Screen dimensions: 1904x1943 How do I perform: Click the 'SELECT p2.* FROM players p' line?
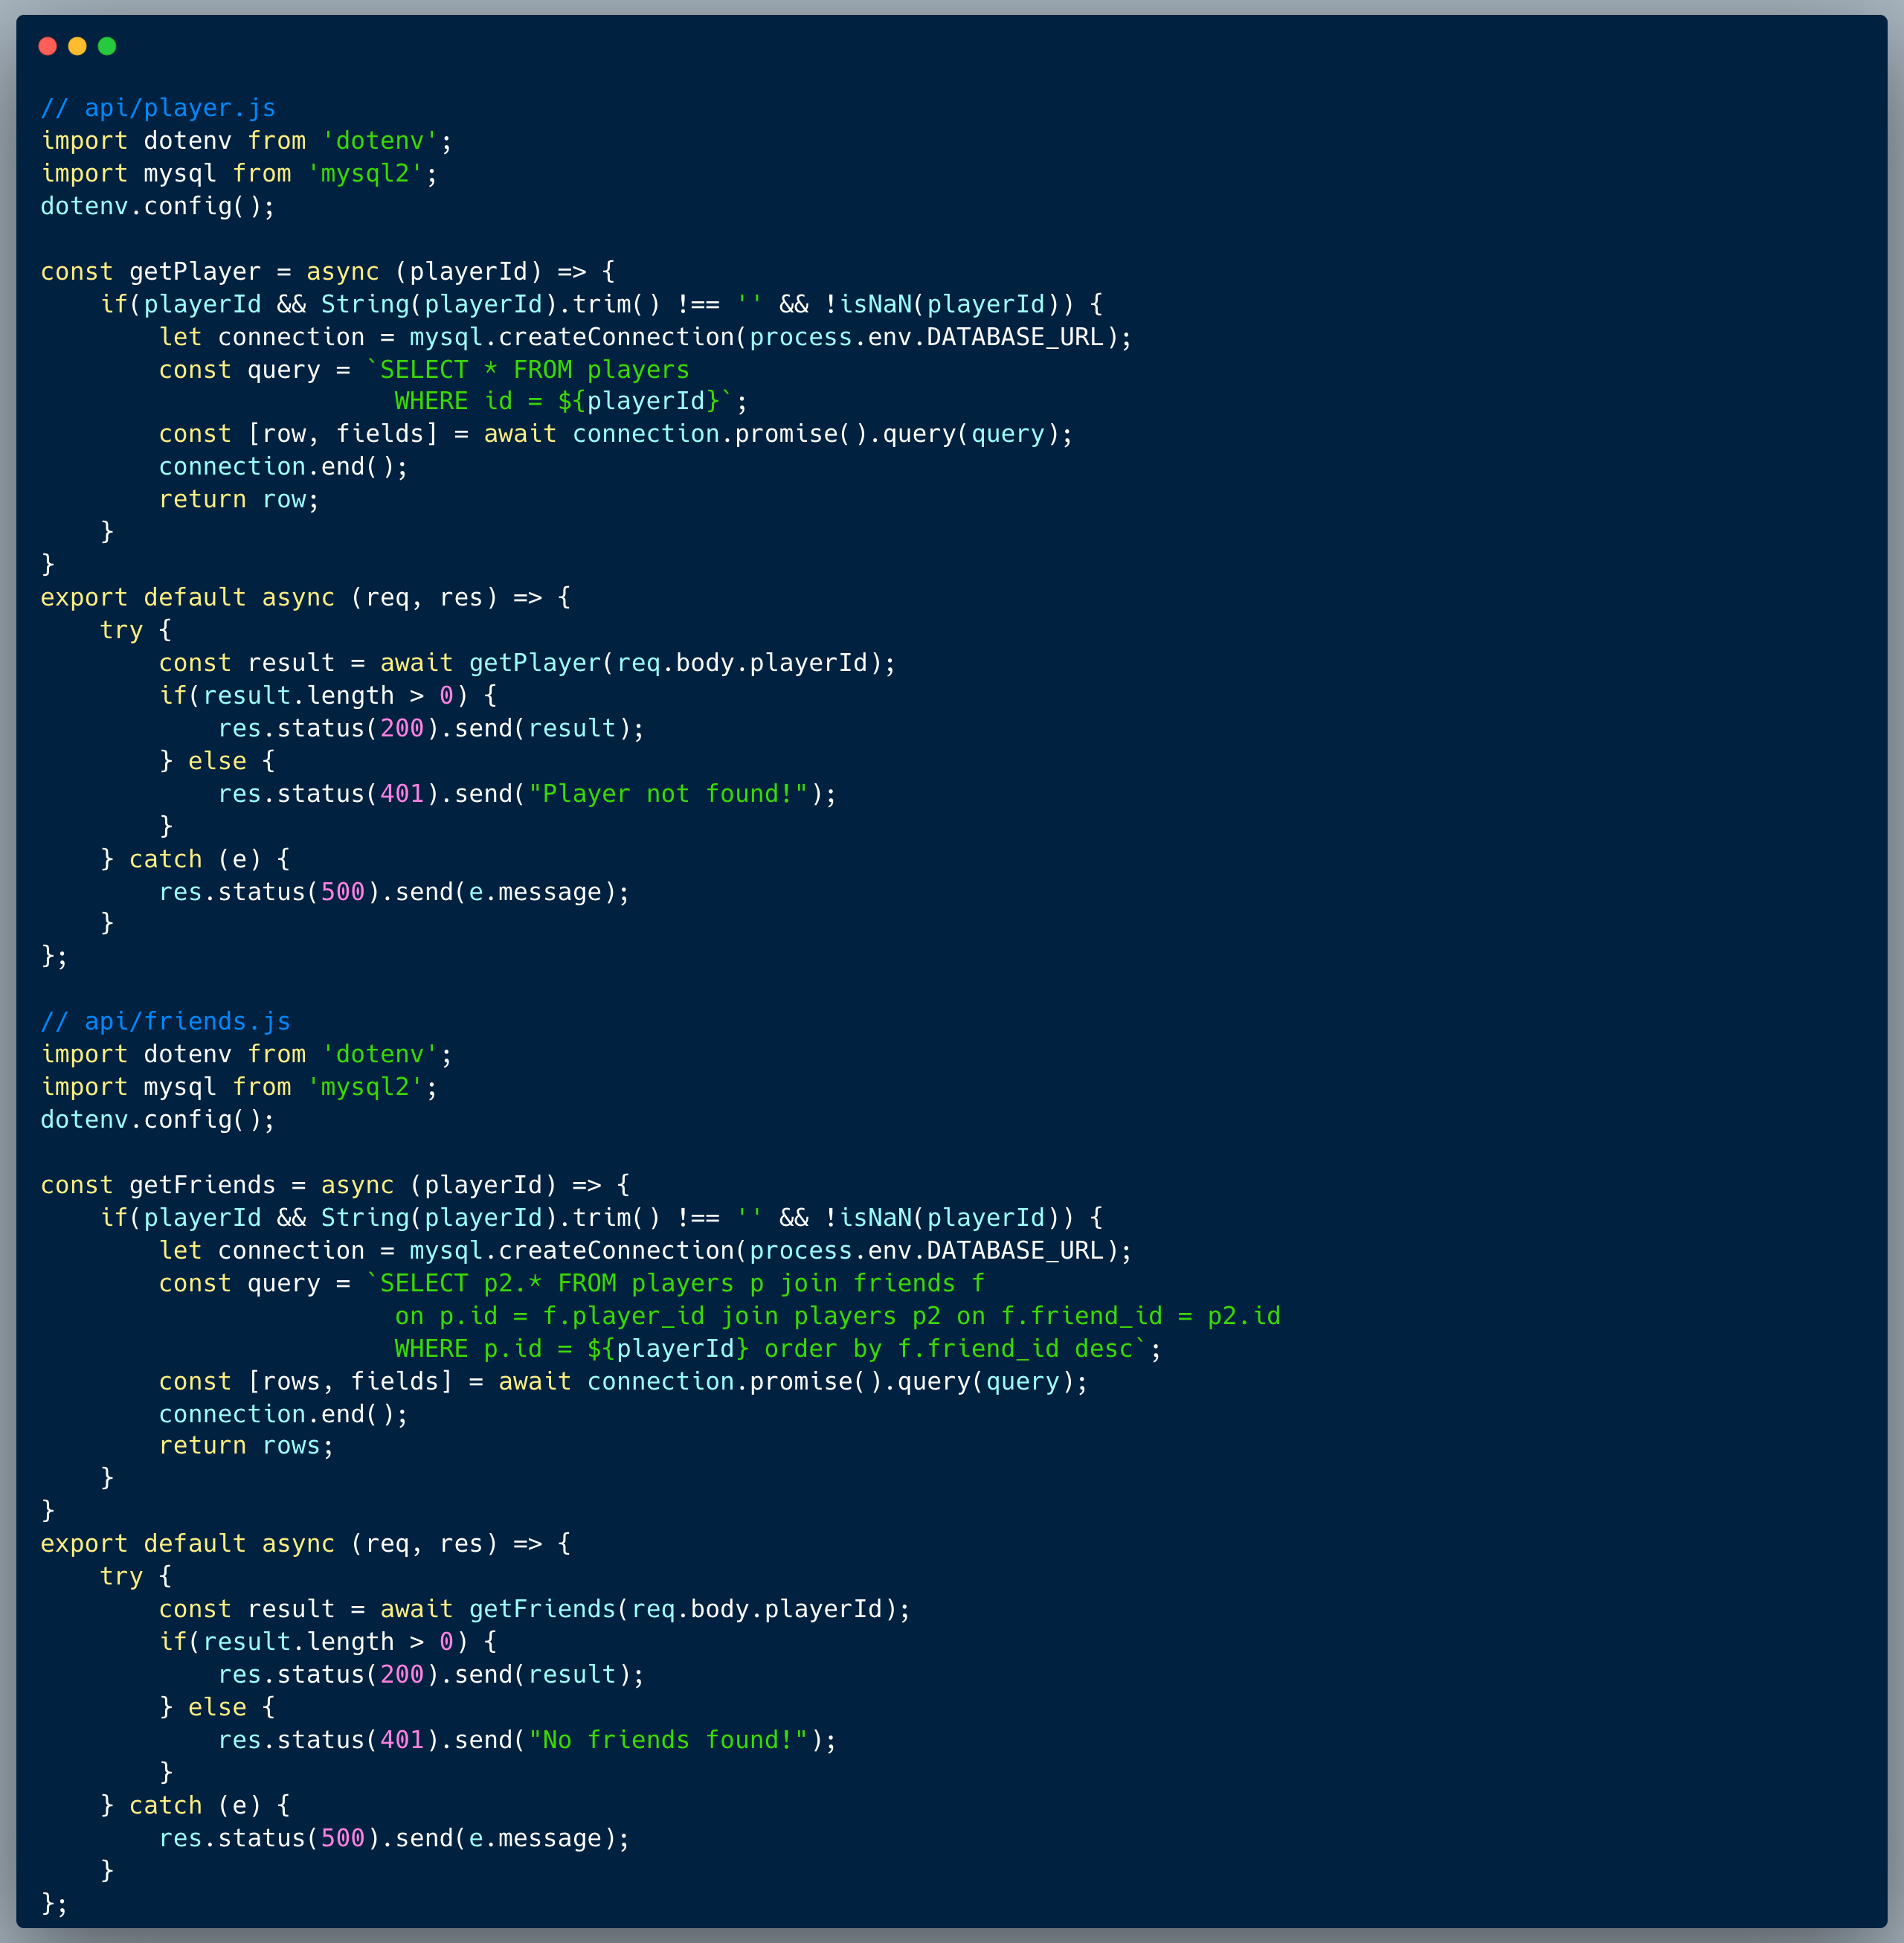pyautogui.click(x=572, y=1283)
